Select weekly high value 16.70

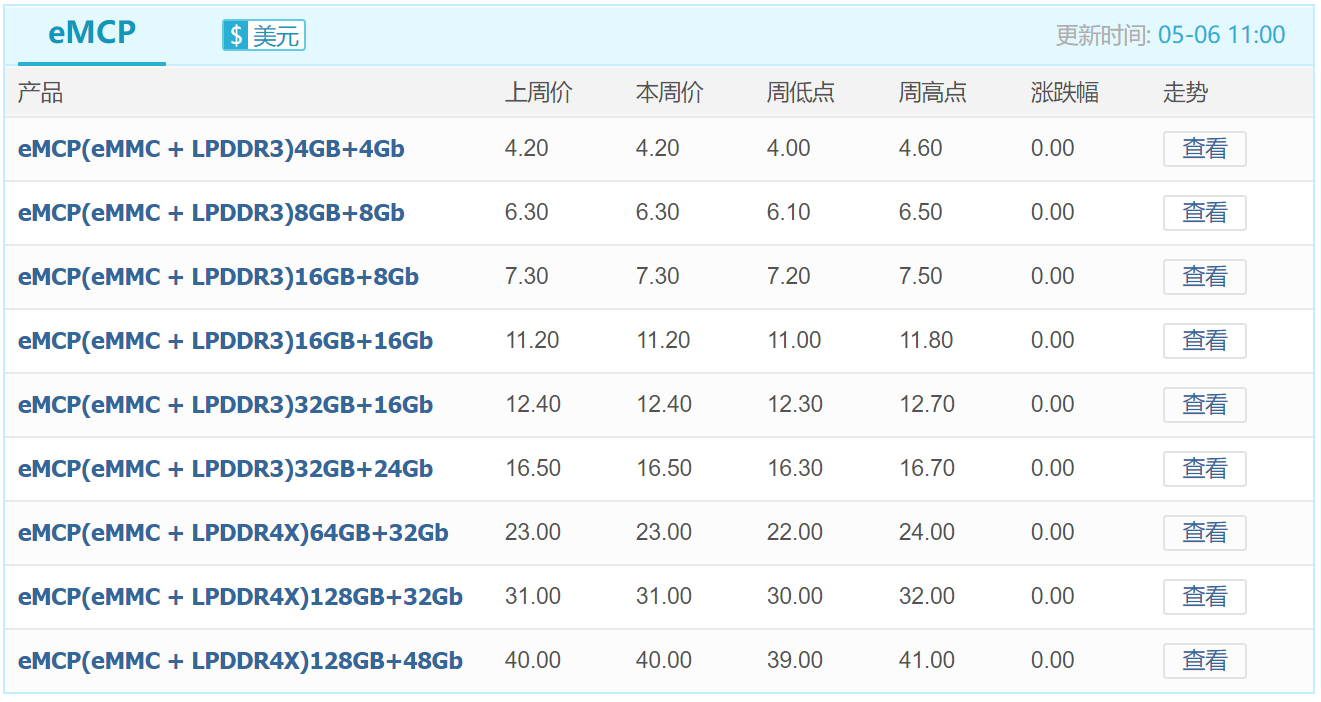pos(927,468)
